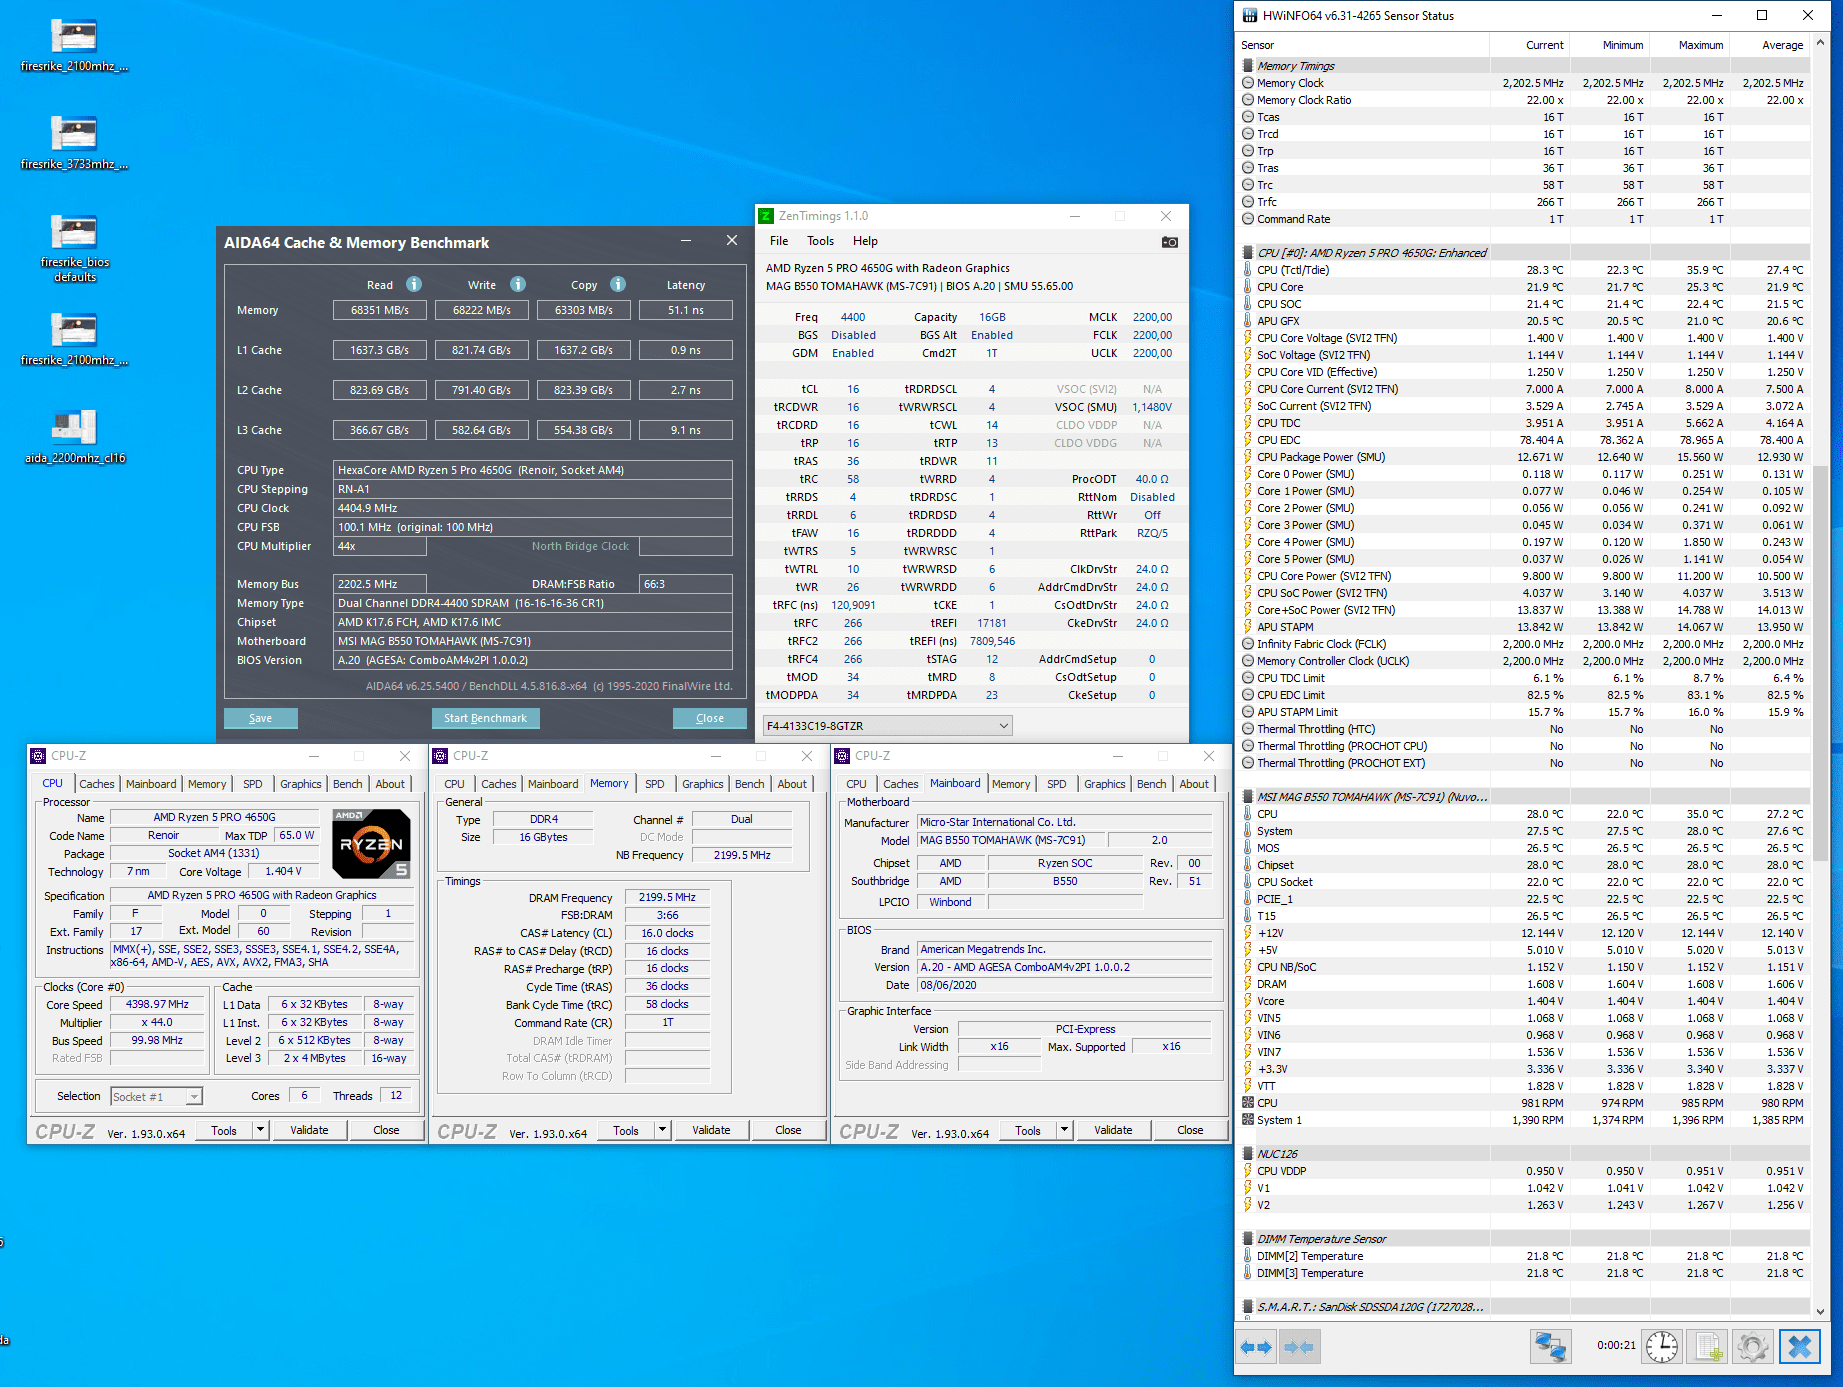Select the CPU Package Power (SMU) row
The height and width of the screenshot is (1387, 1843).
click(x=1524, y=457)
